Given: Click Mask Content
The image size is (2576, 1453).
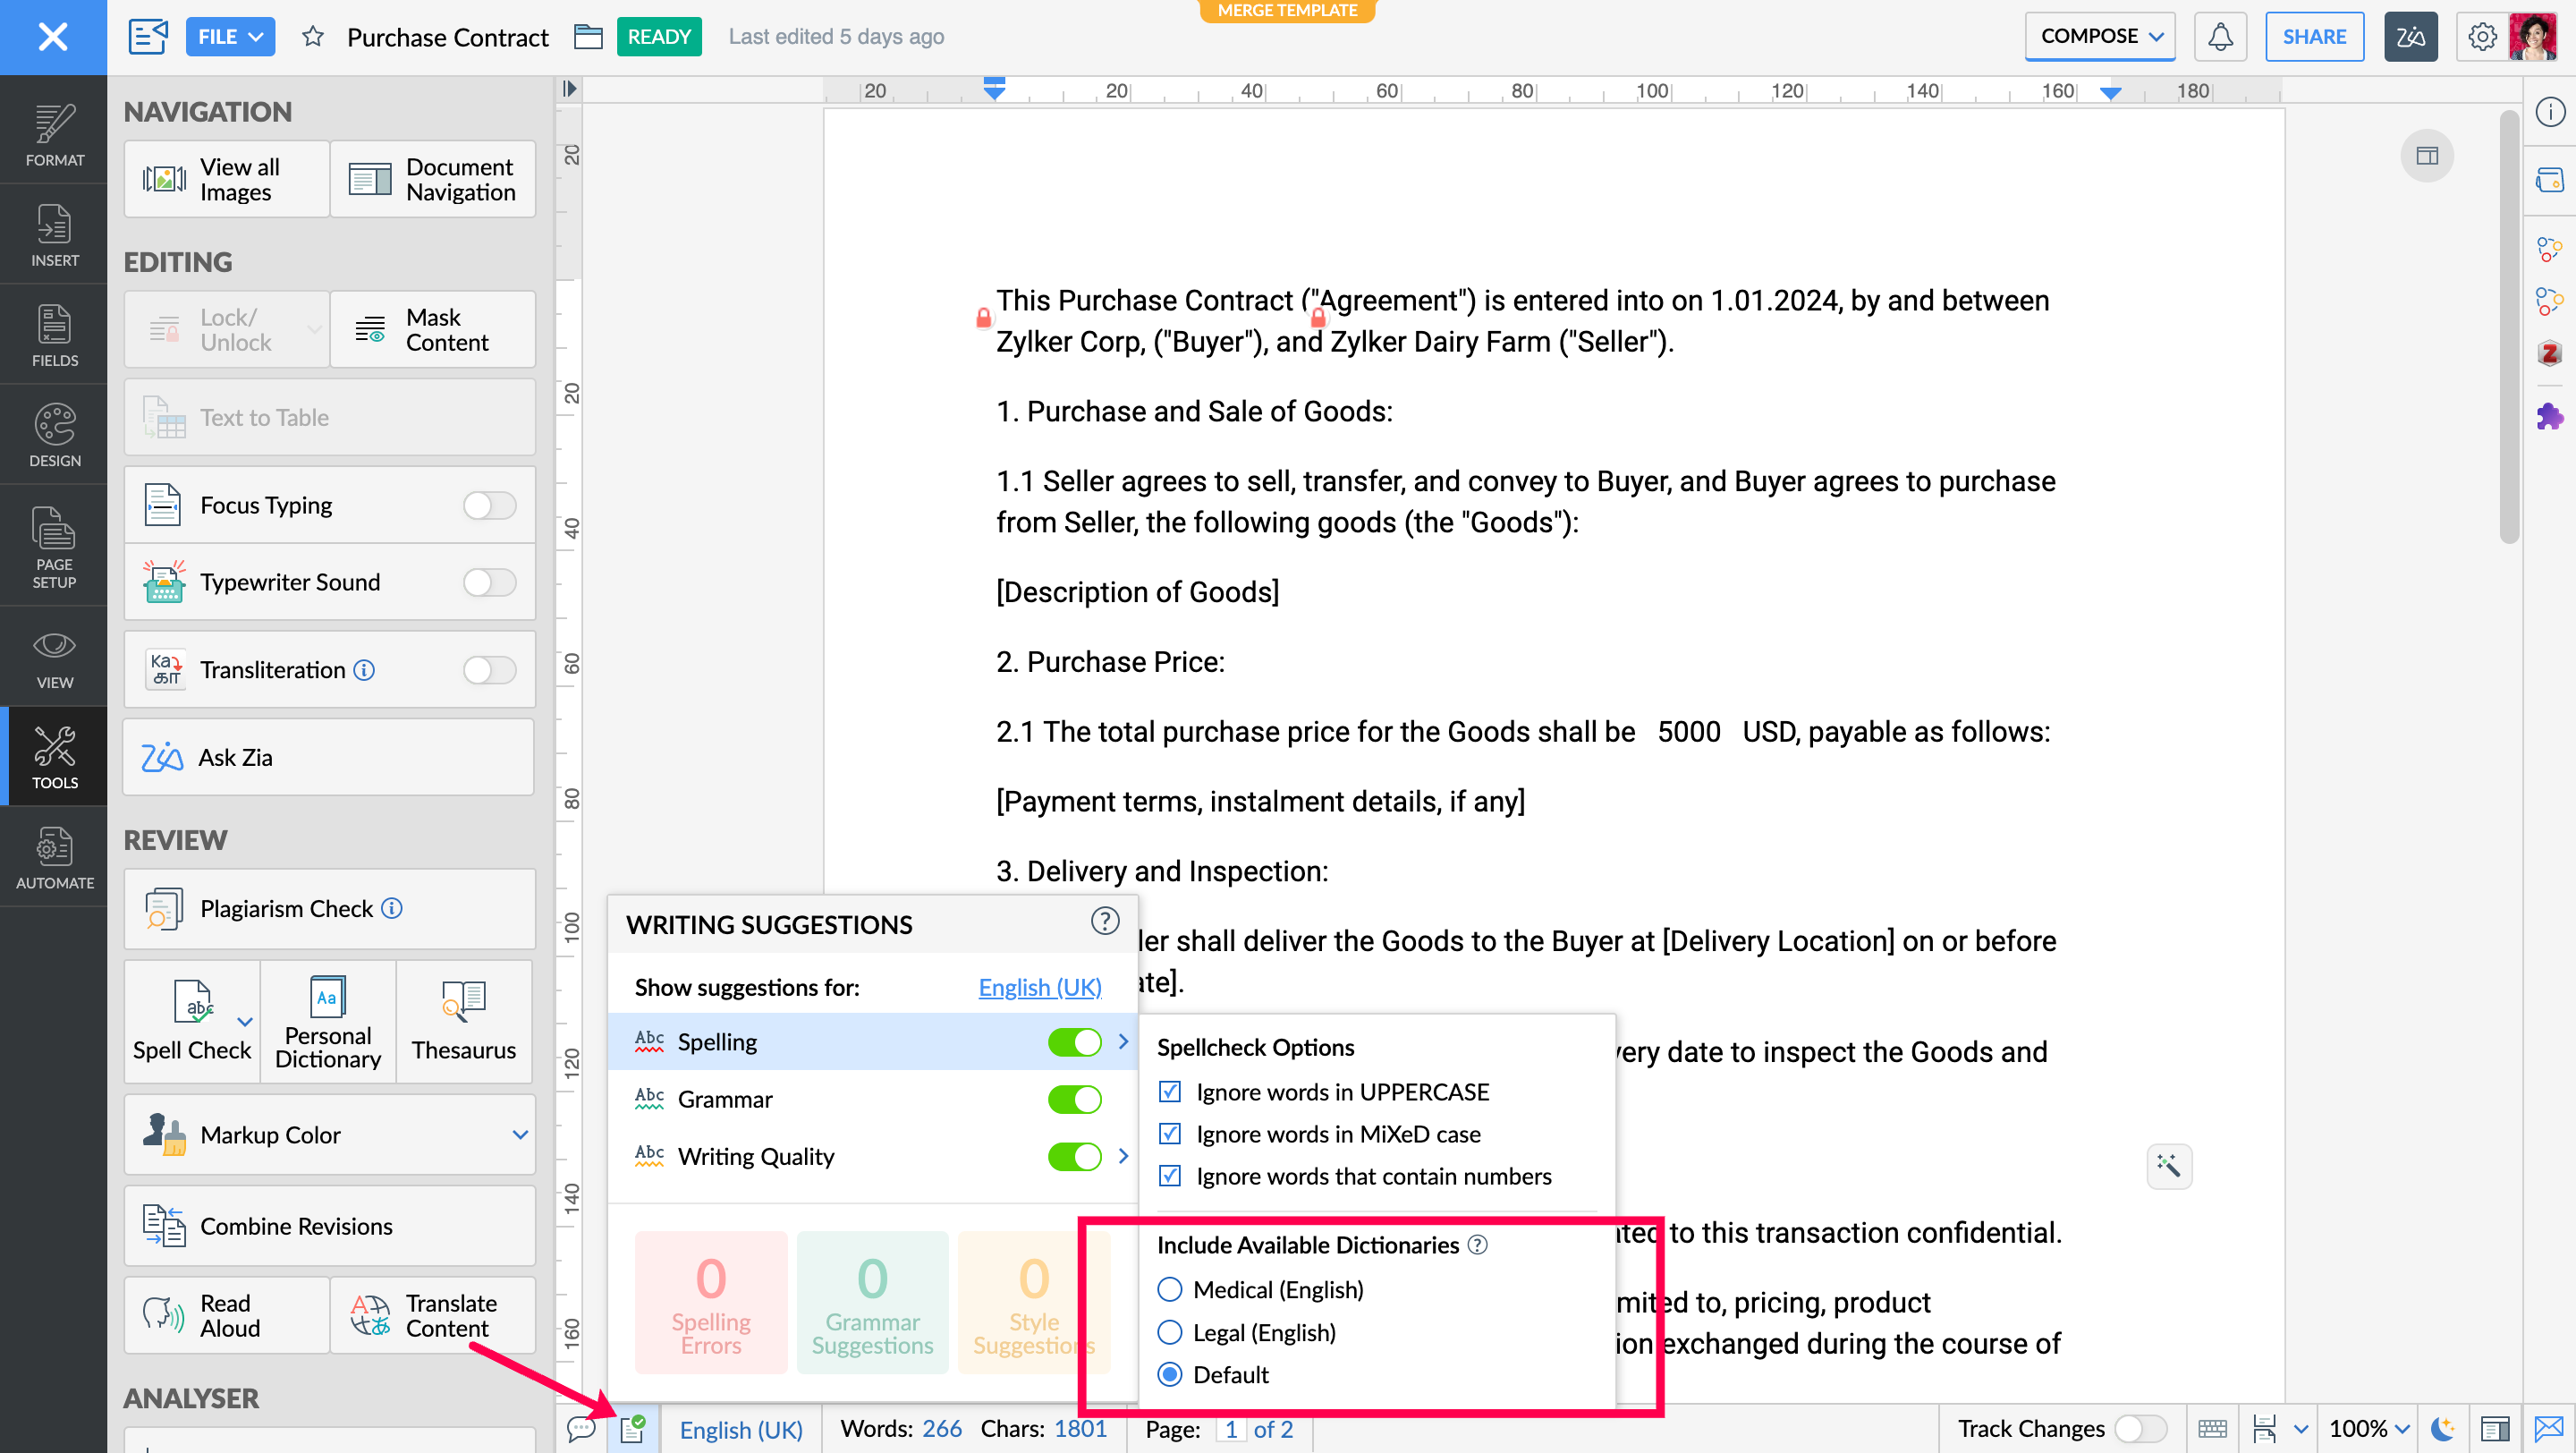Looking at the screenshot, I should tap(433, 329).
